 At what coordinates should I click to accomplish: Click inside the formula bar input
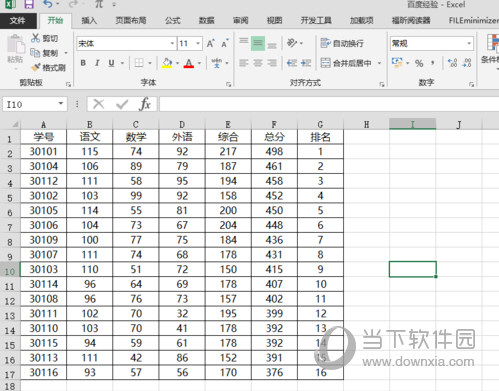(329, 104)
